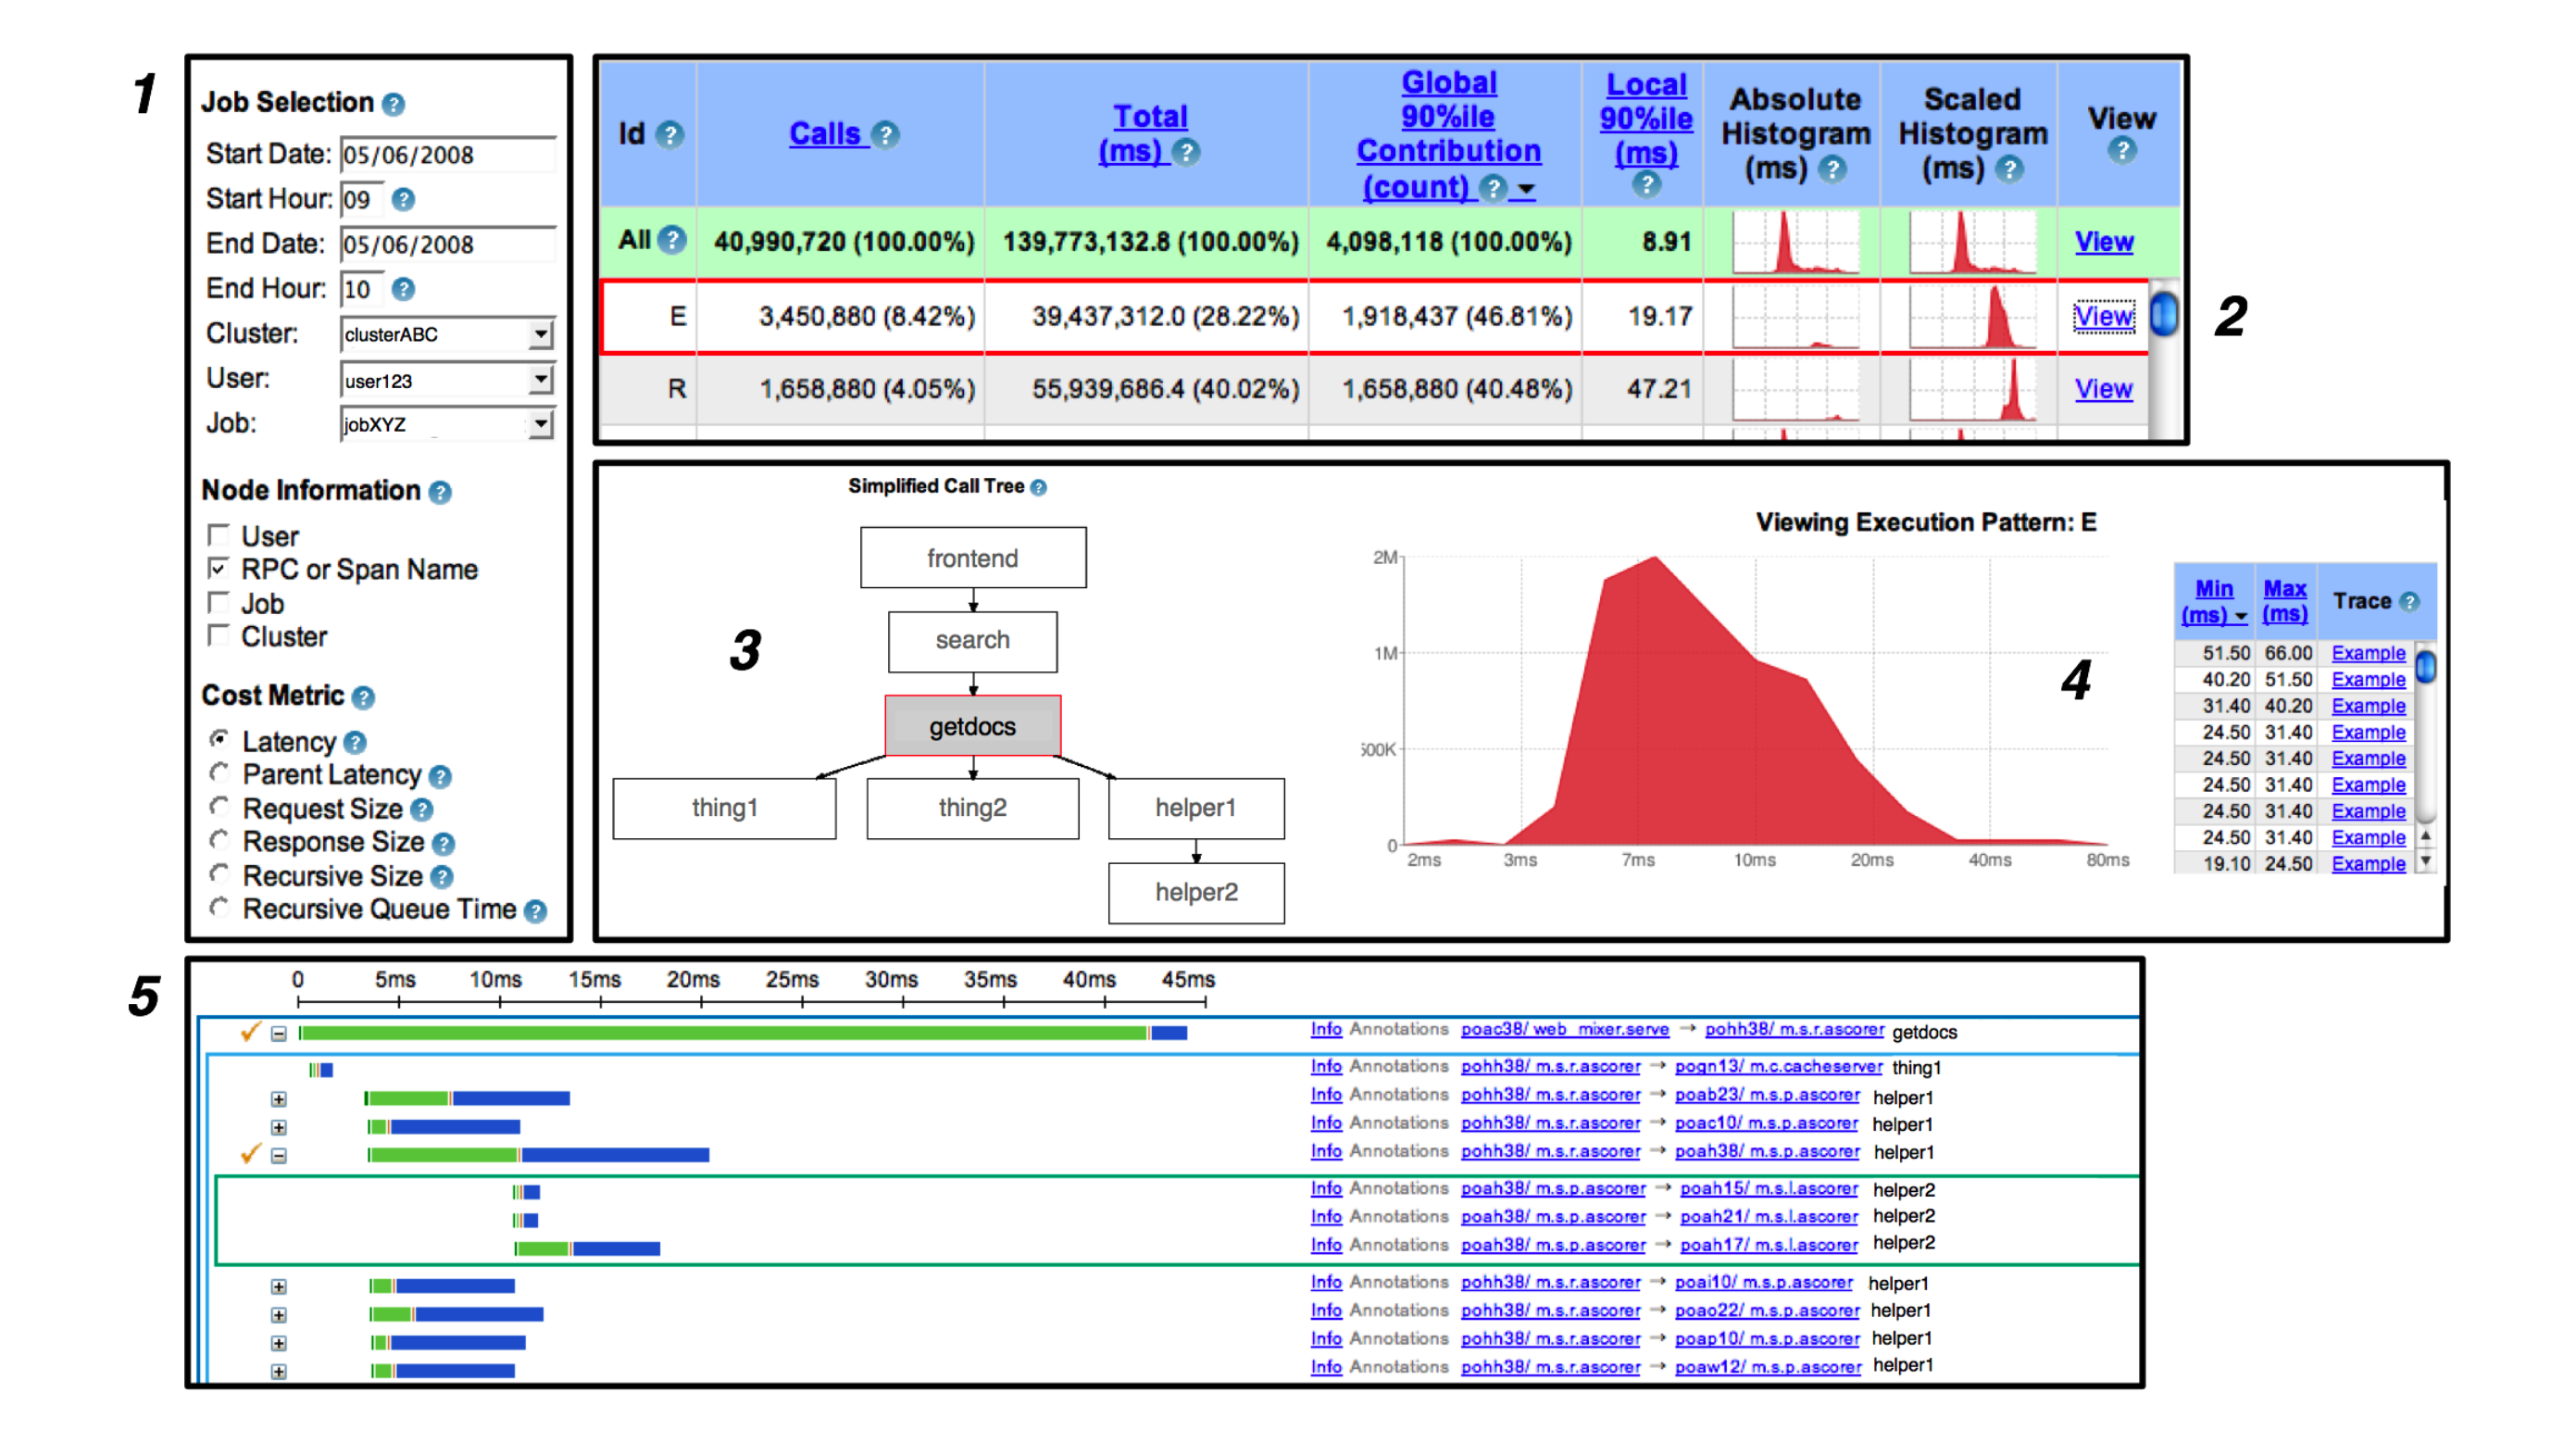
Task: Click scrollbar thumb of trace examples list
Action: click(x=2426, y=666)
